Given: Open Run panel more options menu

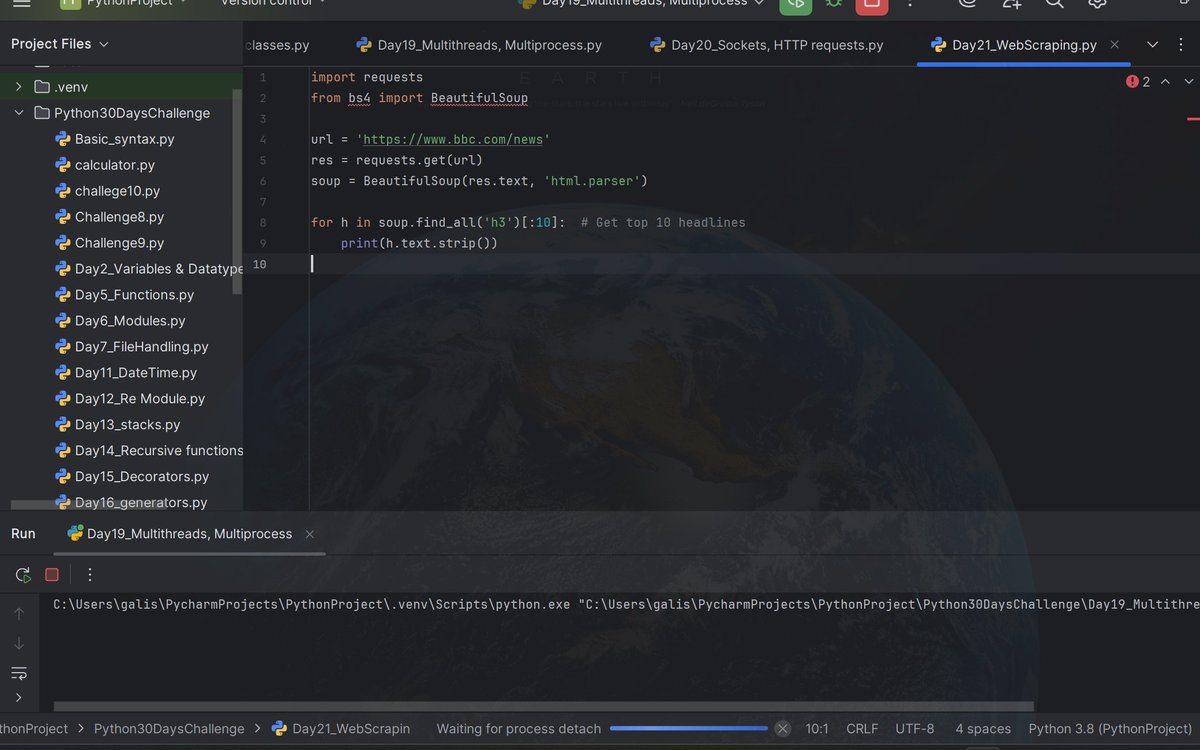Looking at the screenshot, I should (90, 574).
